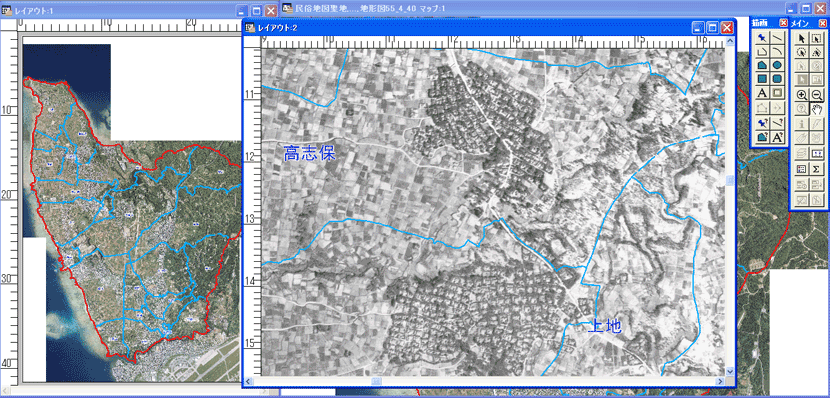Minimize the Layout:1 window
Screen dimensions: 830x398
click(242, 10)
